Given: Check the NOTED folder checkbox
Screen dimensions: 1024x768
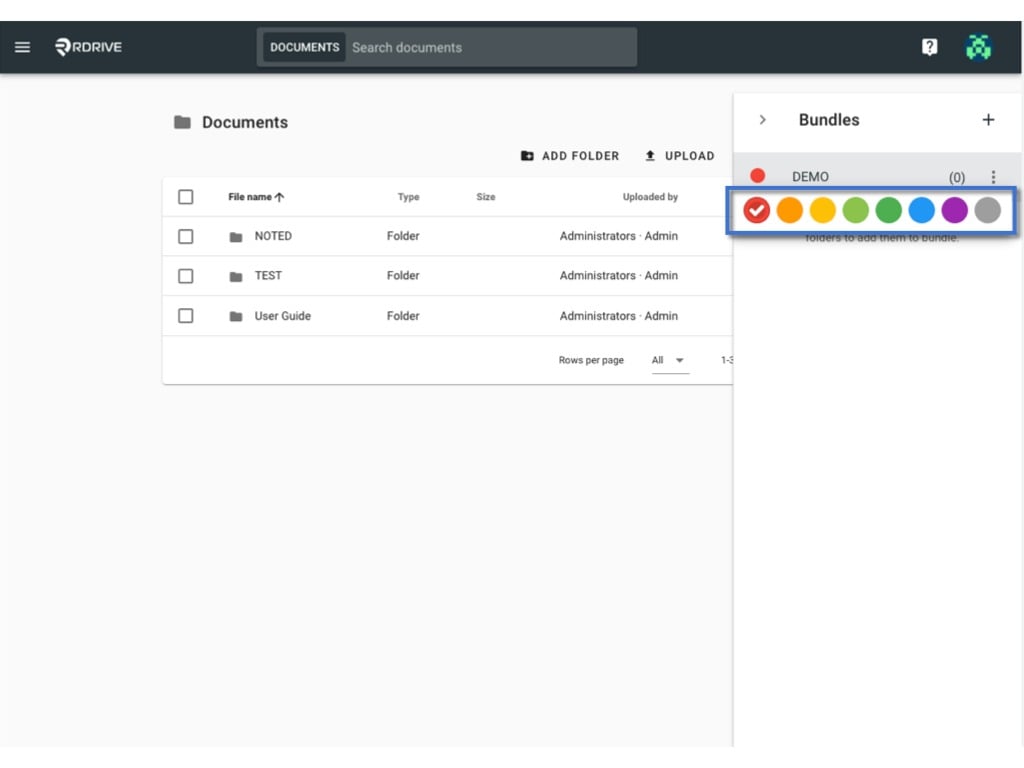Looking at the screenshot, I should point(185,236).
